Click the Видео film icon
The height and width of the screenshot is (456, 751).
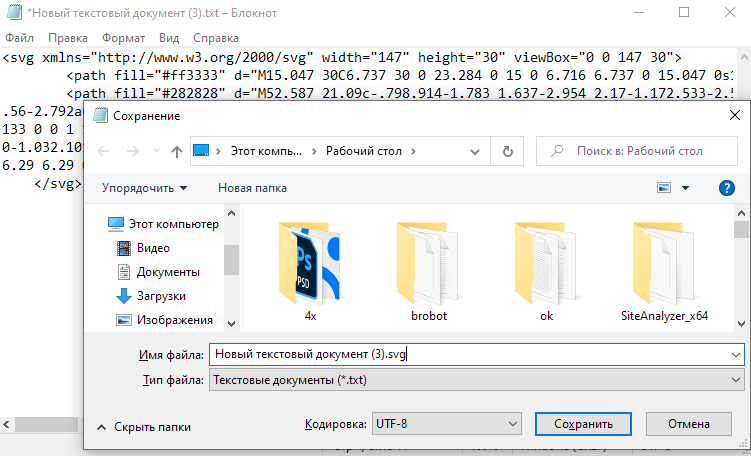pyautogui.click(x=124, y=248)
